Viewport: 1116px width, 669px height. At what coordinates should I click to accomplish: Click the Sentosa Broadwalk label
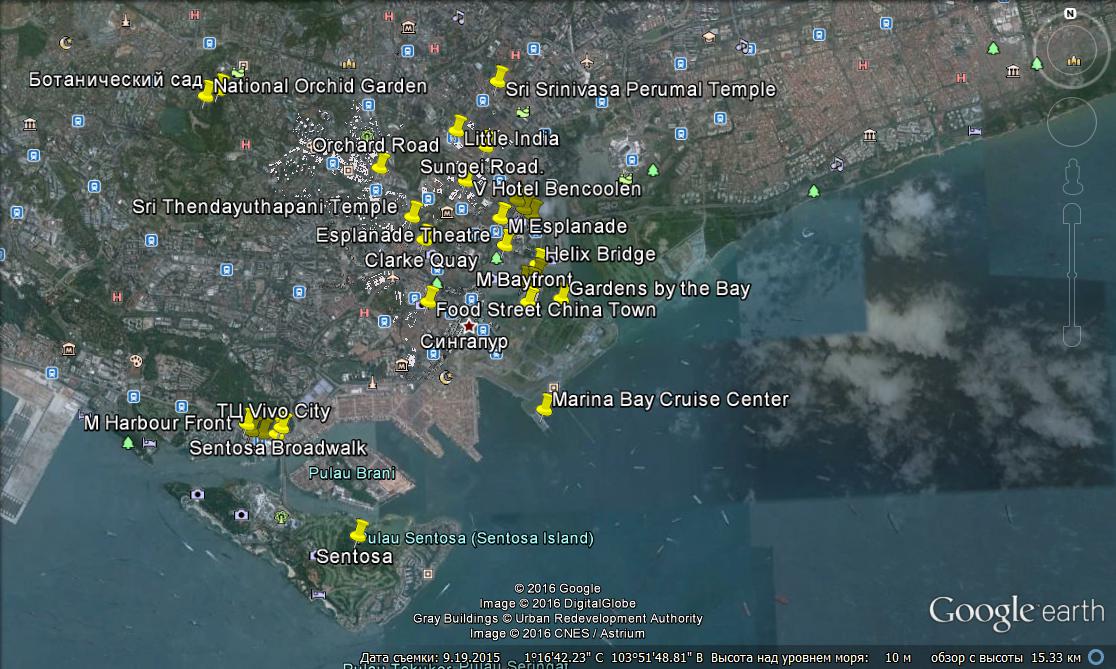point(278,448)
